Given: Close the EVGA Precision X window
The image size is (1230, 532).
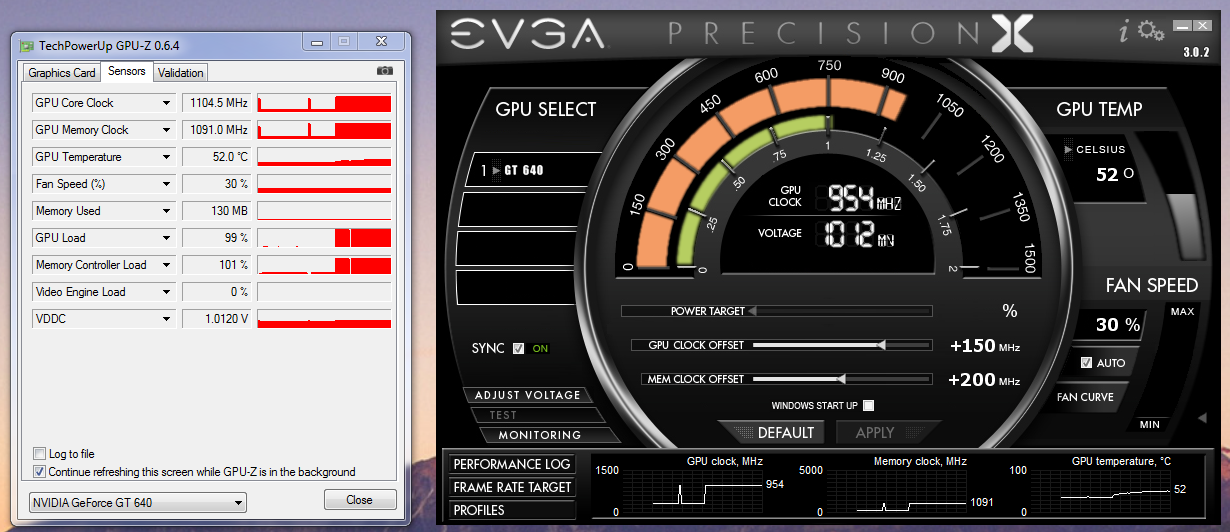Looking at the screenshot, I should pyautogui.click(x=1202, y=25).
